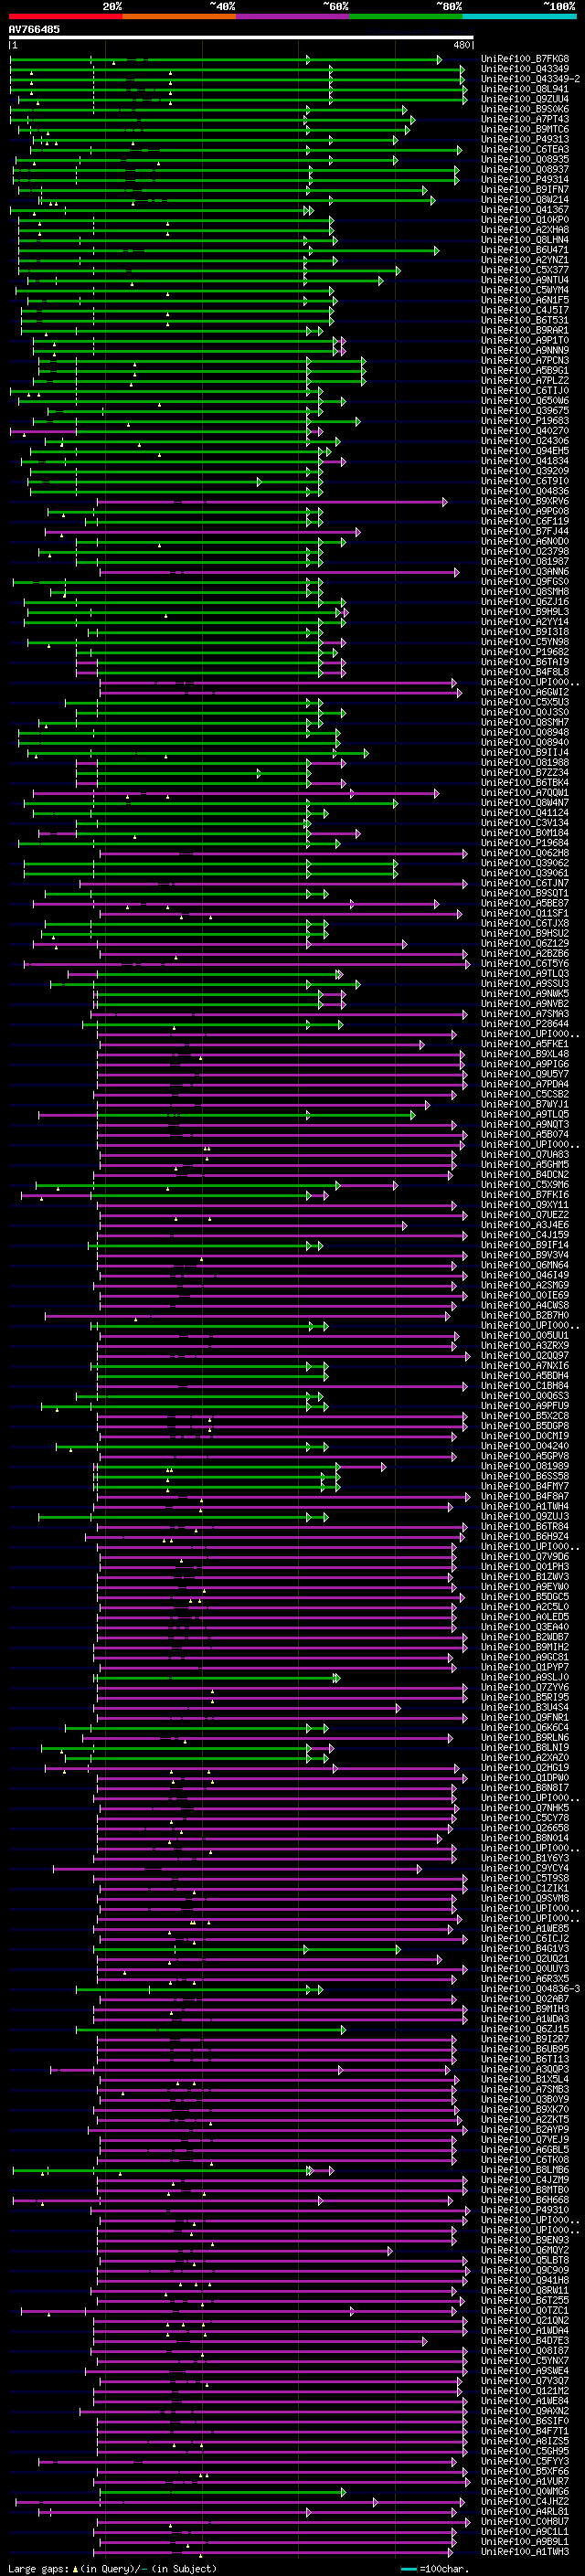585x2576 pixels.
Task: Select label UniRef100_Q8W4N7
Action: [x=525, y=803]
